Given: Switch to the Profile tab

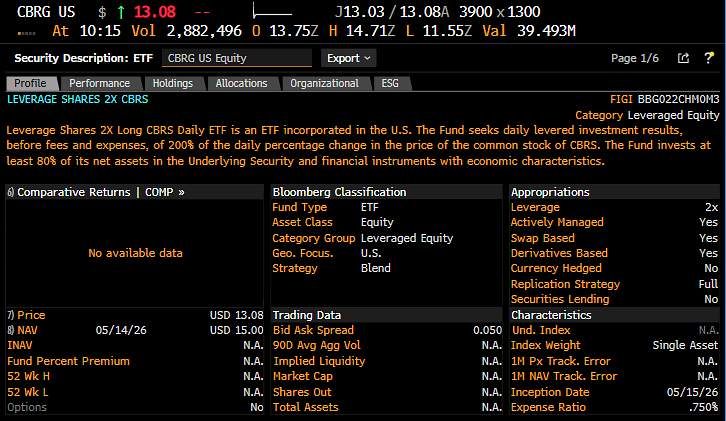Looking at the screenshot, I should point(31,83).
